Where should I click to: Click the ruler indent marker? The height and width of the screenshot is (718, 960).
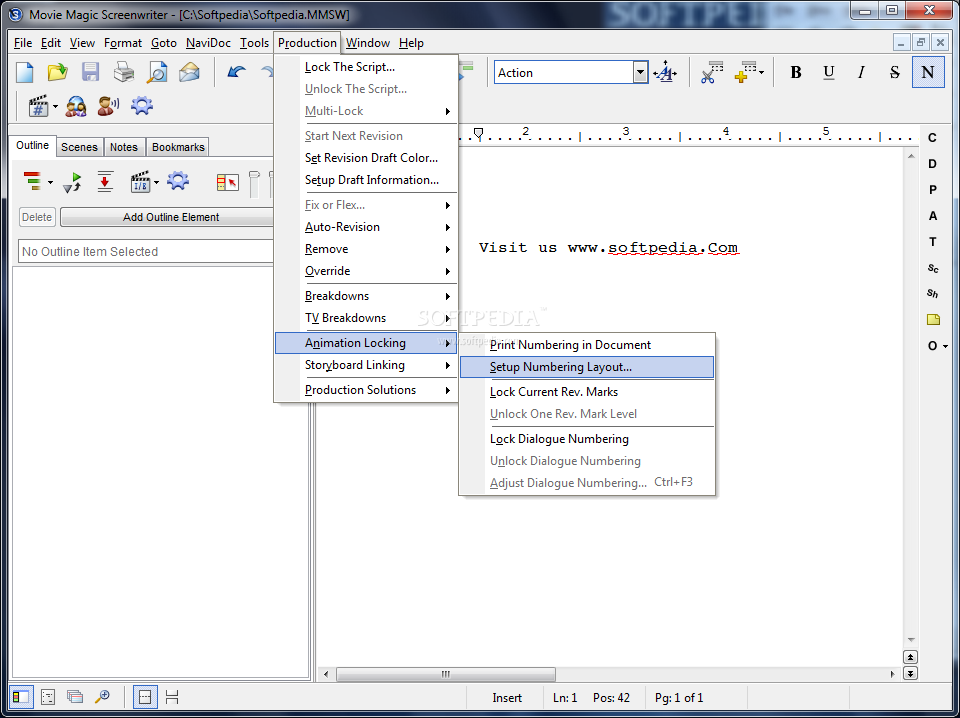pos(479,133)
